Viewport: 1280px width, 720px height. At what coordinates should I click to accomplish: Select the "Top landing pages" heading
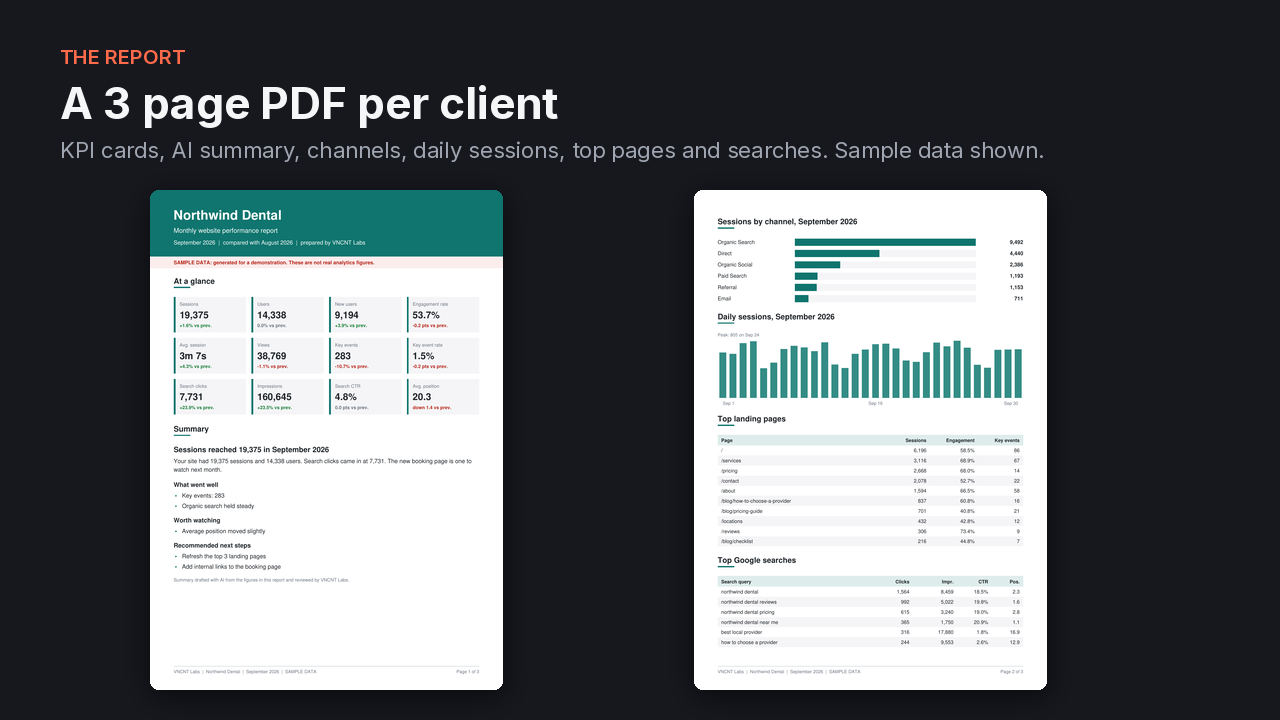(752, 419)
